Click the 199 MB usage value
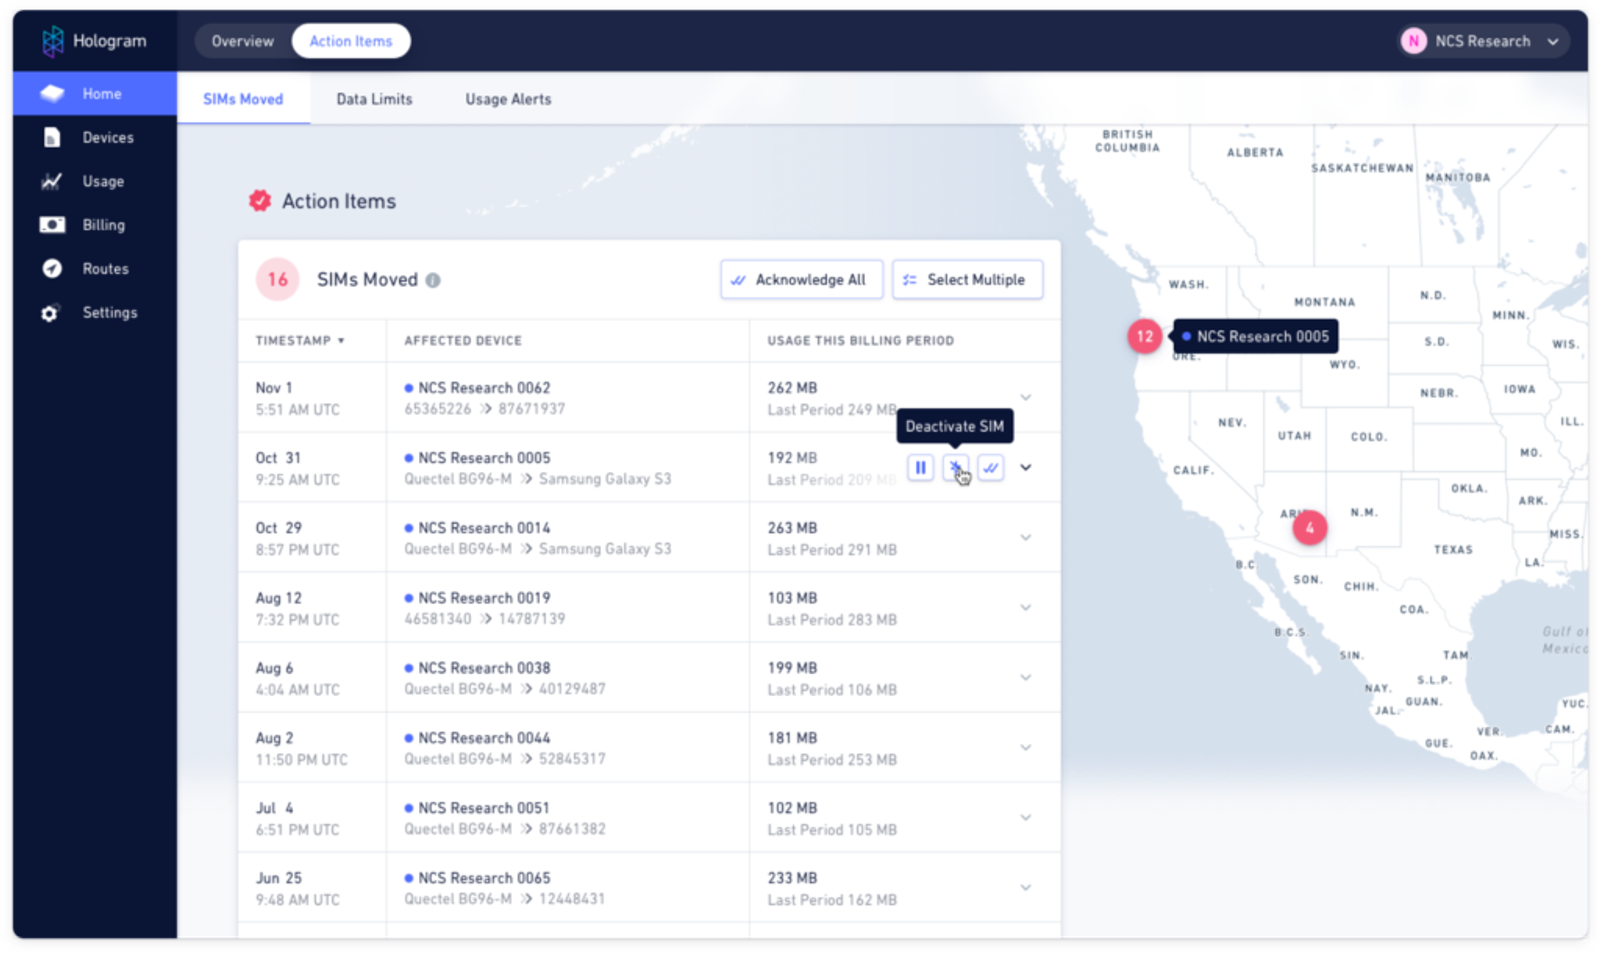Viewport: 1600px width, 953px height. pyautogui.click(x=792, y=668)
